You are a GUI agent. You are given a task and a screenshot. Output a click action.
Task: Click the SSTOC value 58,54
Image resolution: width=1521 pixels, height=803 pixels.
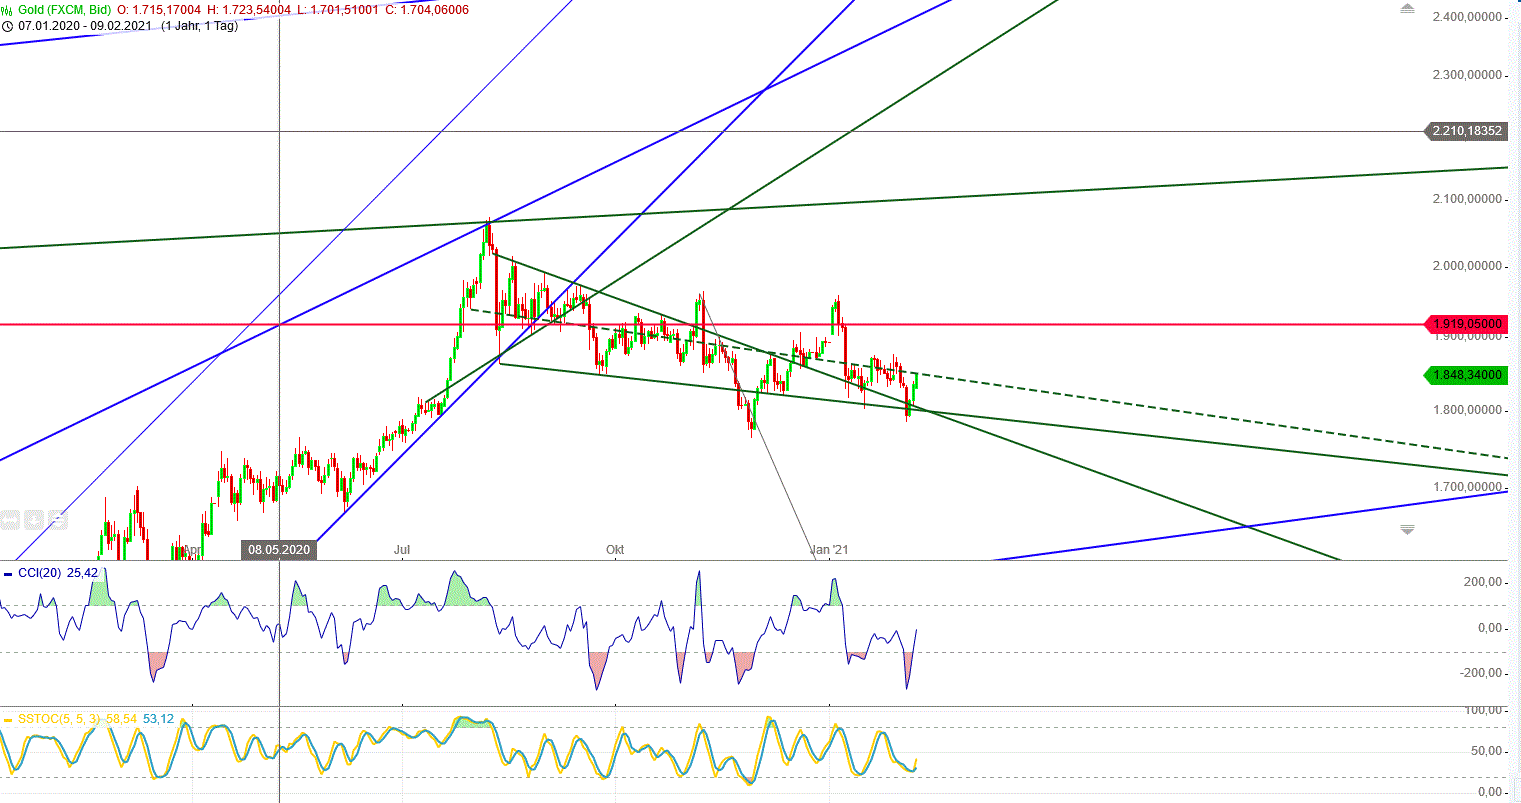point(122,719)
